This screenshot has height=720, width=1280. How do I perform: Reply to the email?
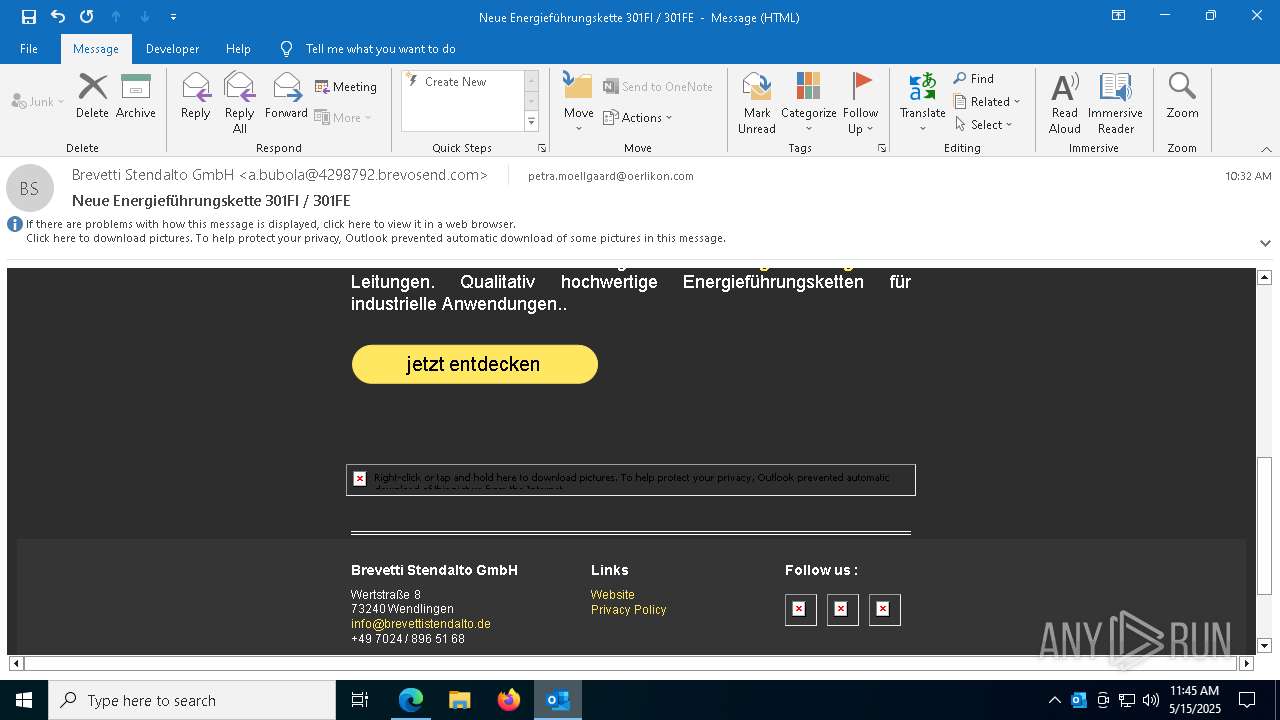coord(196,96)
